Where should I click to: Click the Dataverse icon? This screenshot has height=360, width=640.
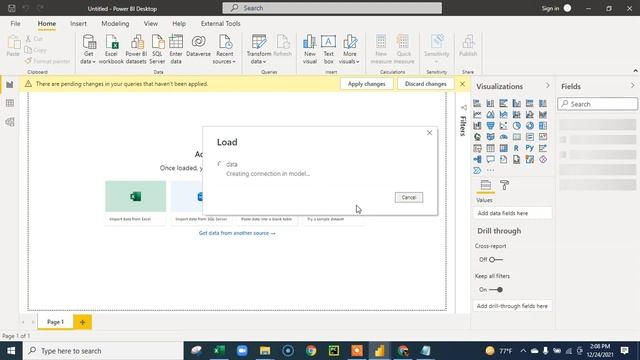[198, 46]
